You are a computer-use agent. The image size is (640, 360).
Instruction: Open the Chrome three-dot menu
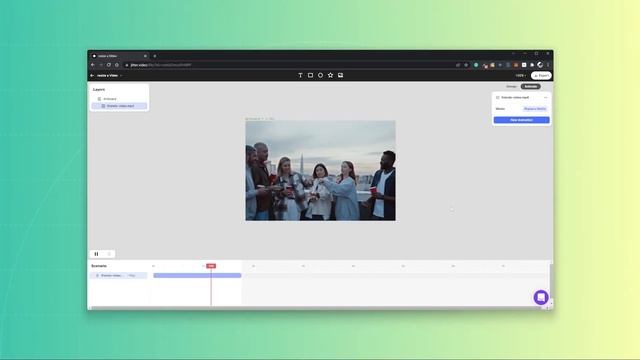548,65
